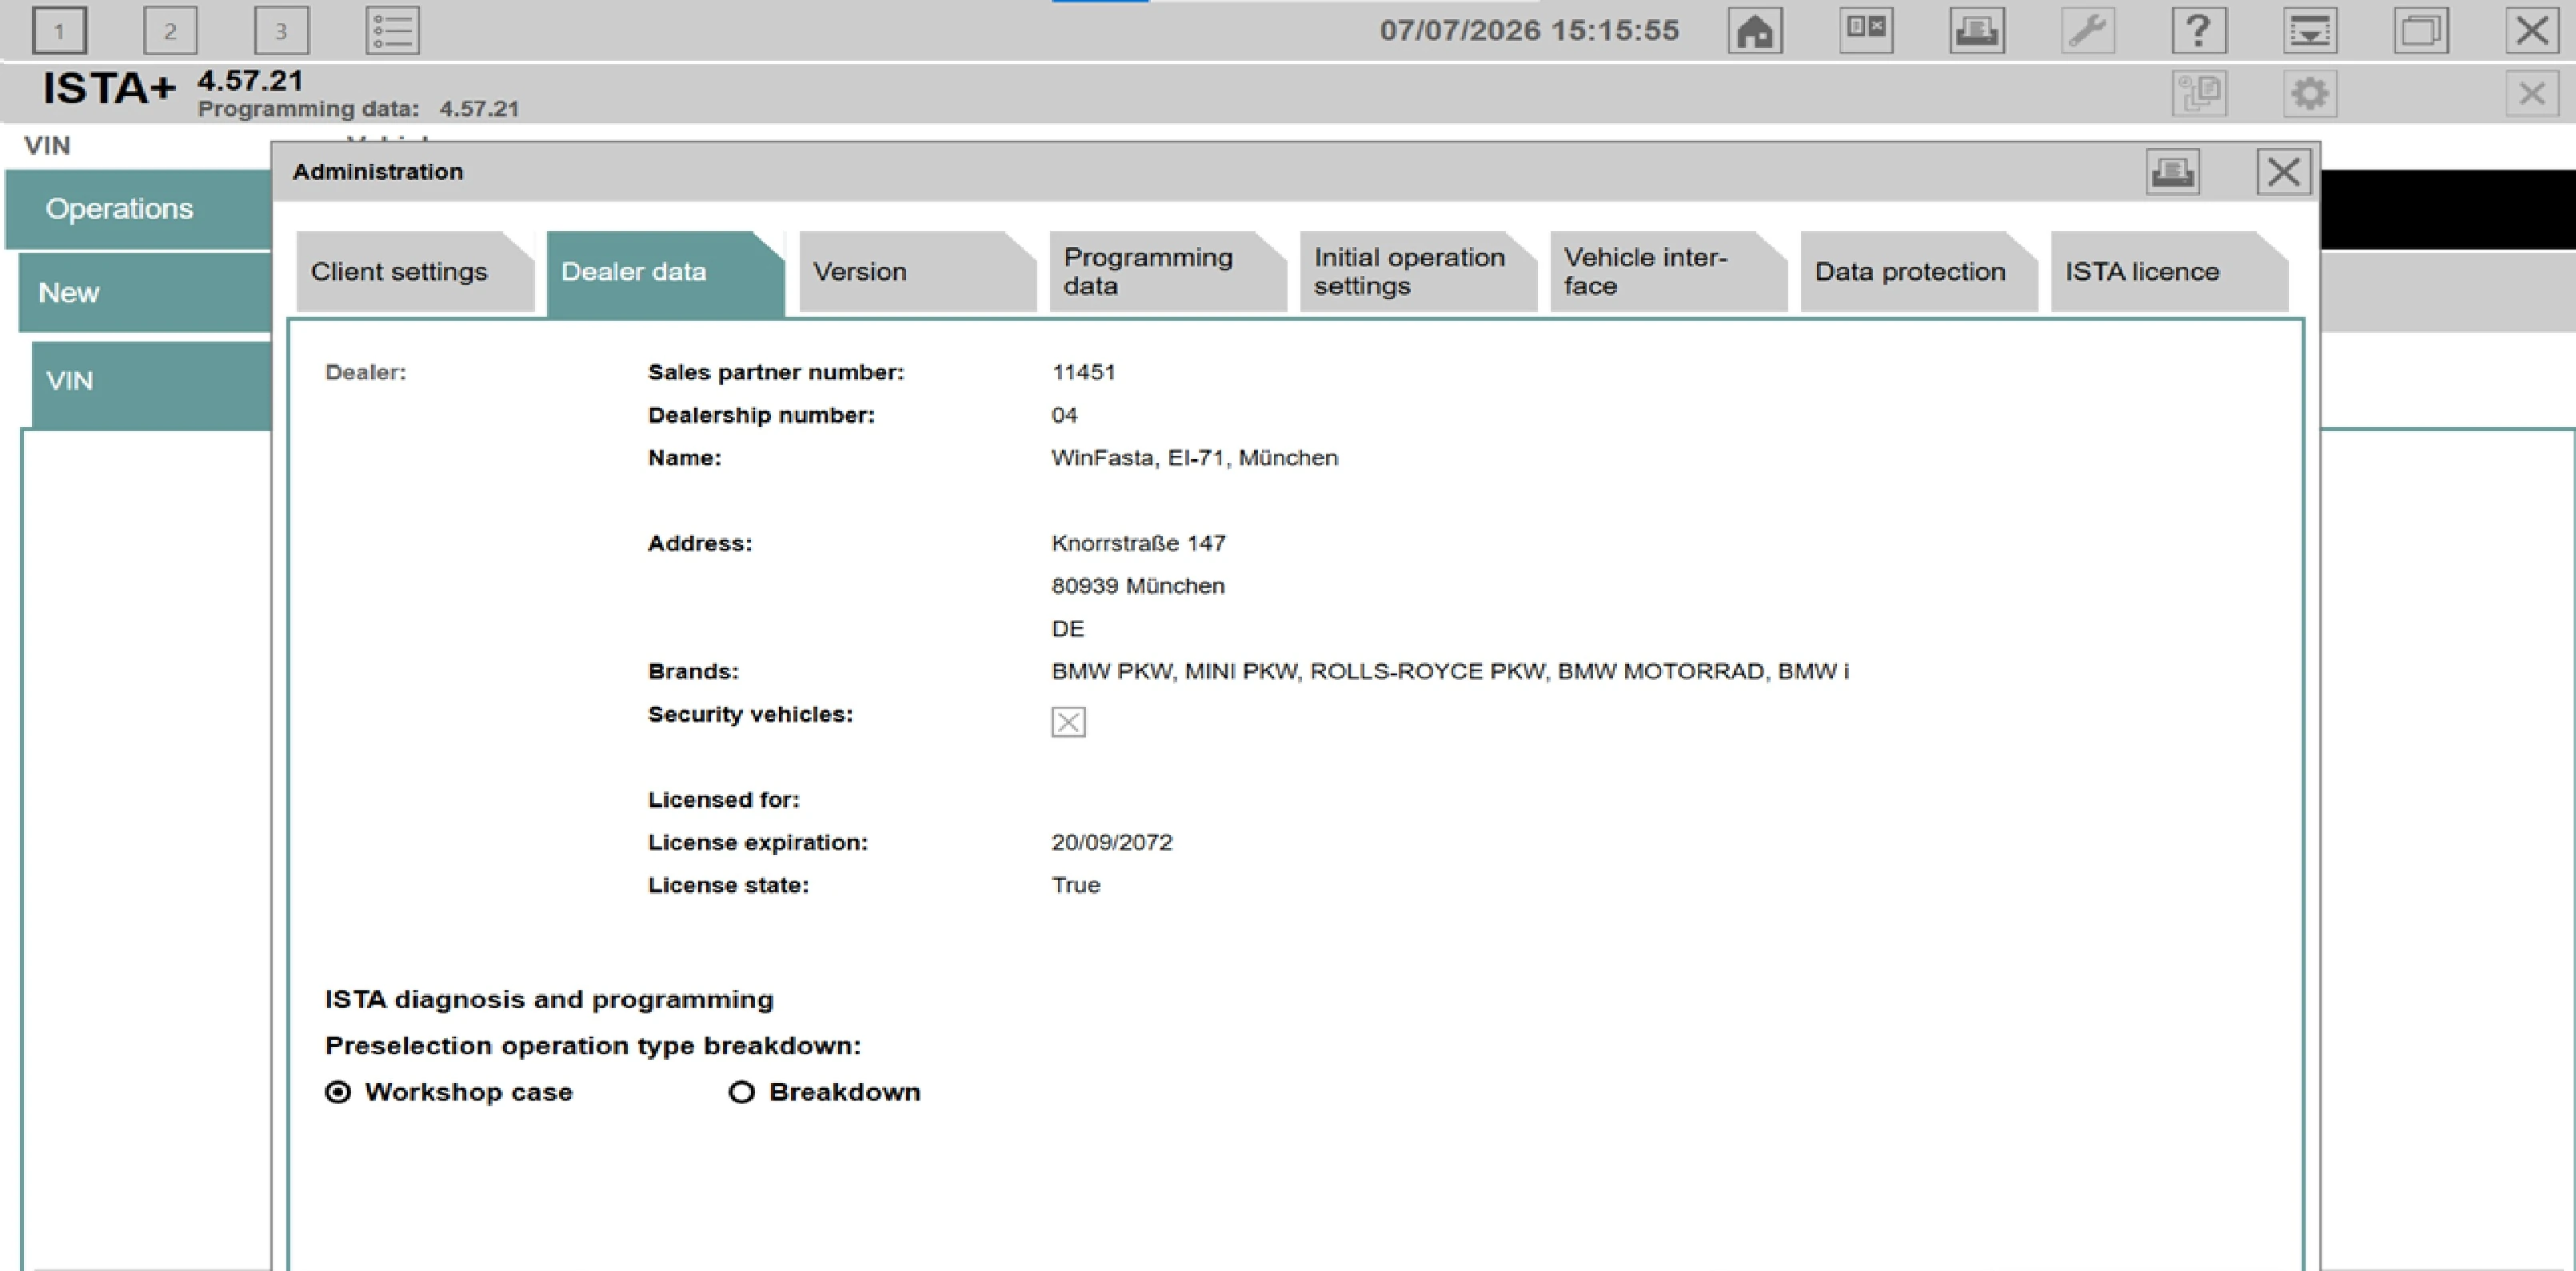The width and height of the screenshot is (2576, 1271).
Task: Close the Administration dialog
Action: [x=2284, y=172]
